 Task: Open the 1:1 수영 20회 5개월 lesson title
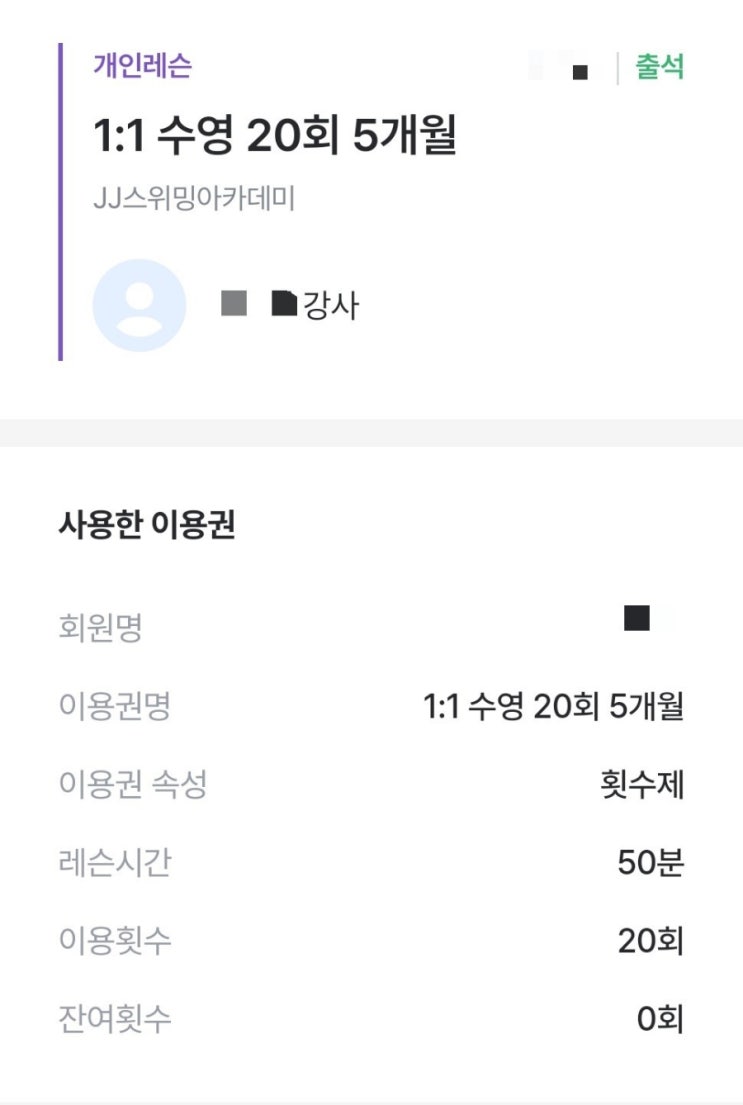[x=275, y=135]
